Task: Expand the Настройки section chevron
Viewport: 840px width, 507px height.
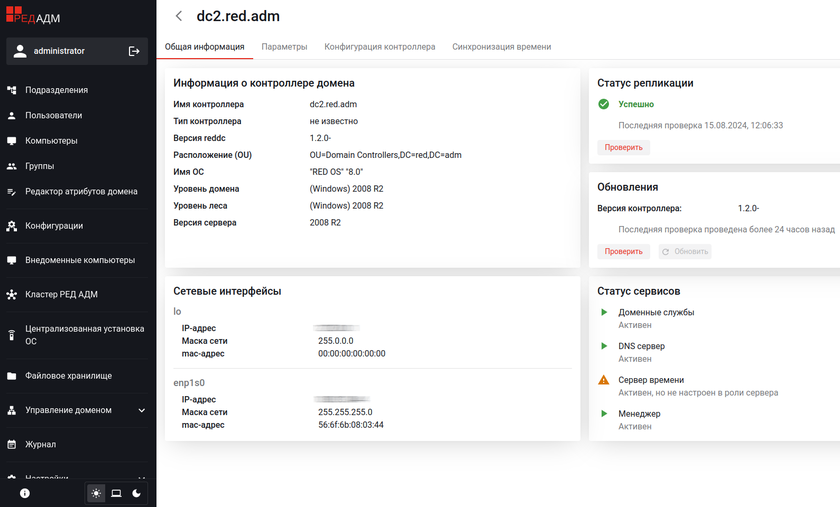Action: (x=142, y=478)
